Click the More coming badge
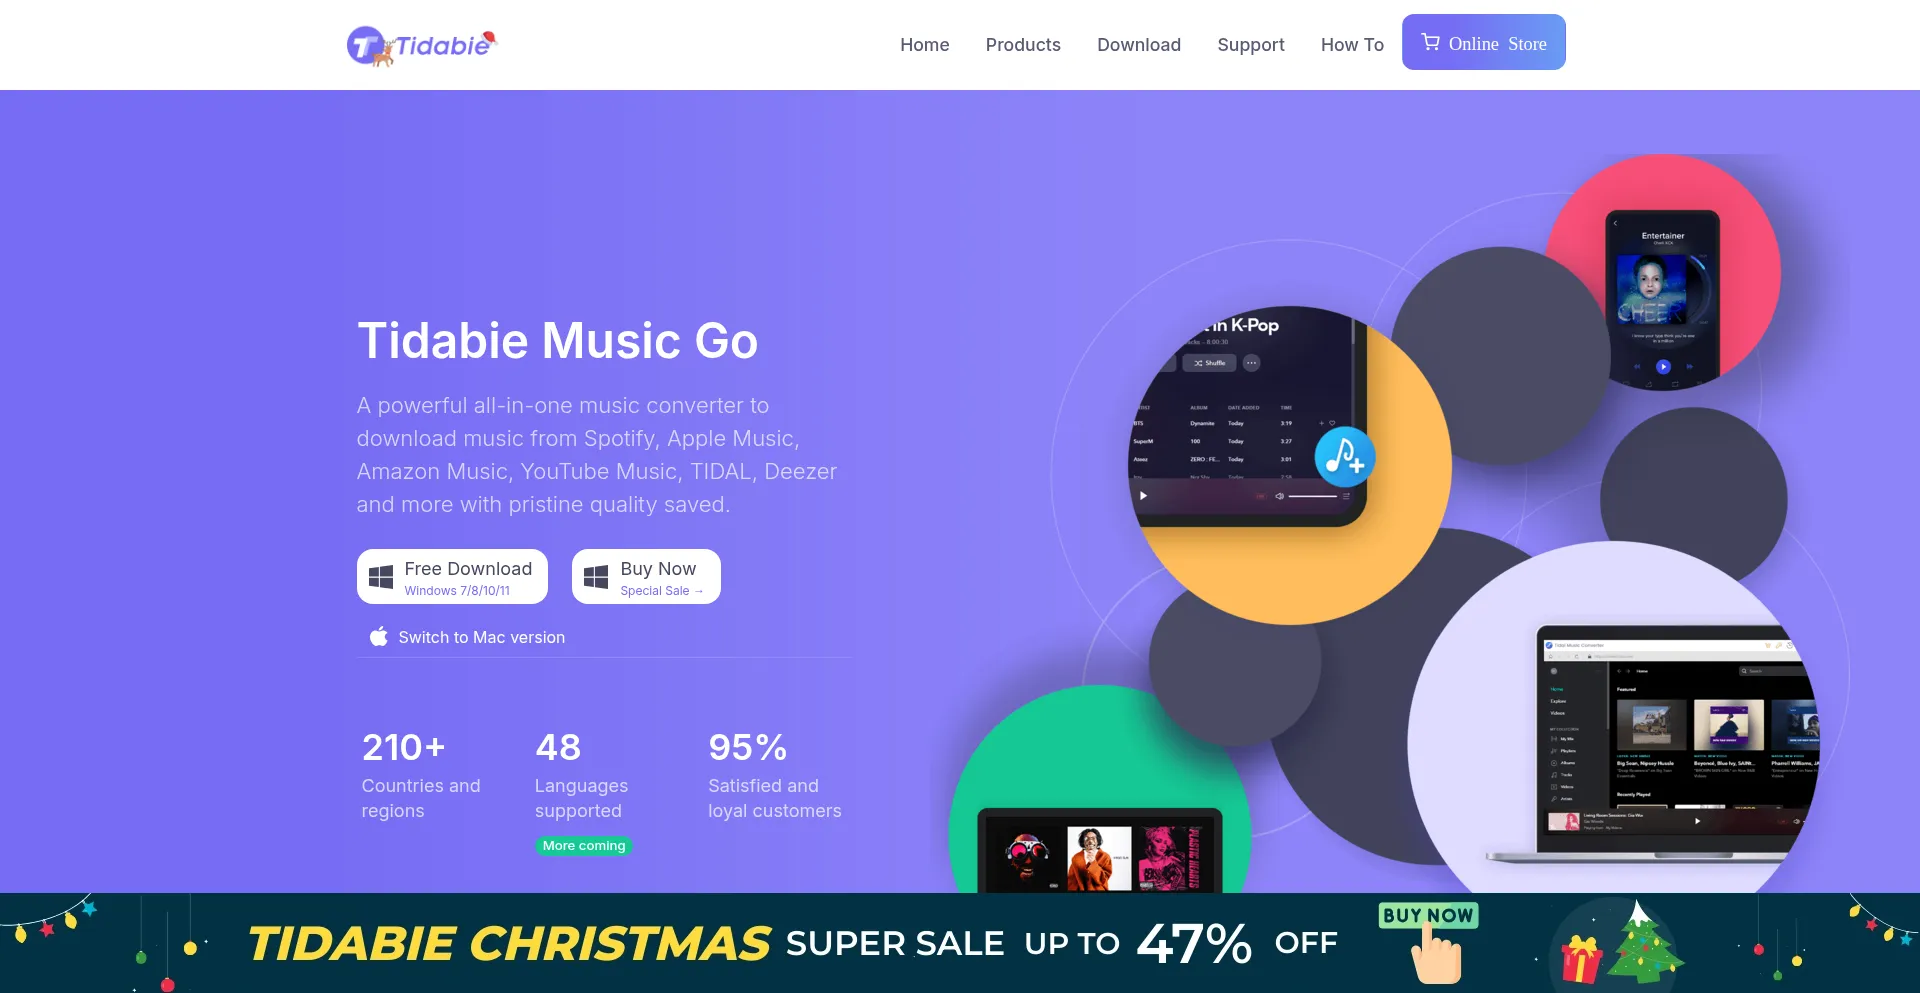The width and height of the screenshot is (1920, 993). (584, 846)
